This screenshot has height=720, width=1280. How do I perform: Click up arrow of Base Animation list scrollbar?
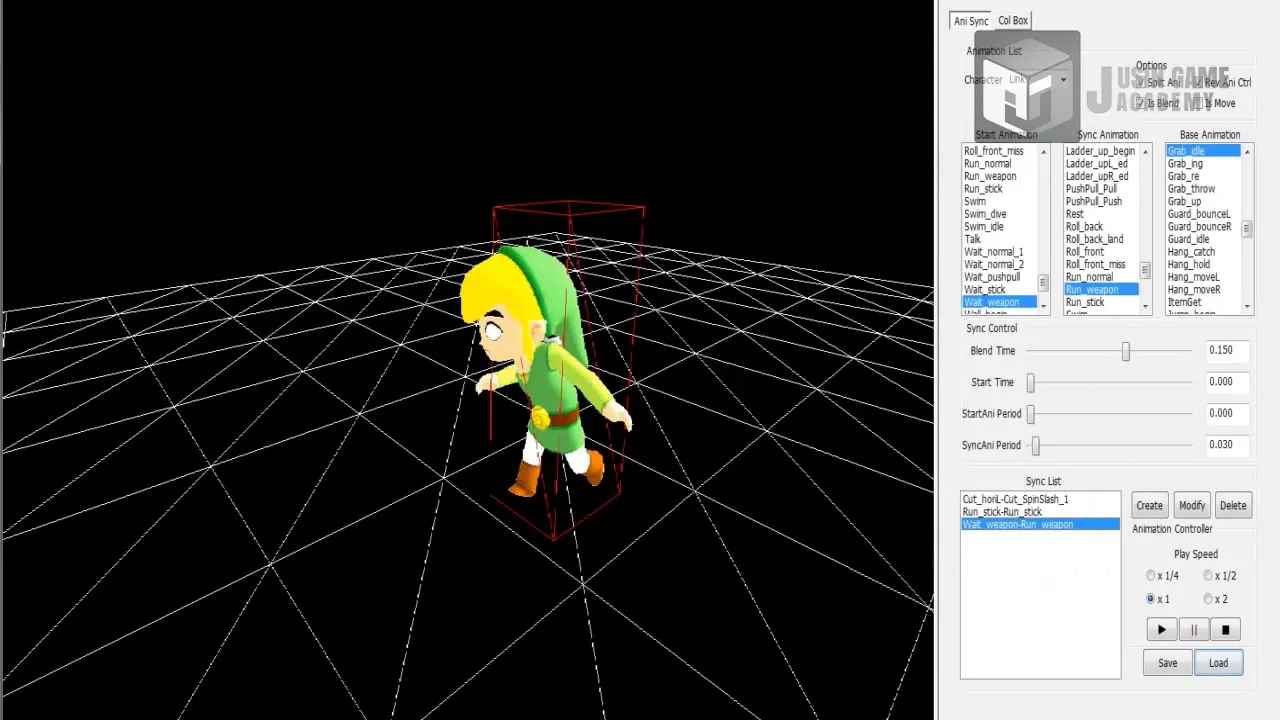[1247, 151]
